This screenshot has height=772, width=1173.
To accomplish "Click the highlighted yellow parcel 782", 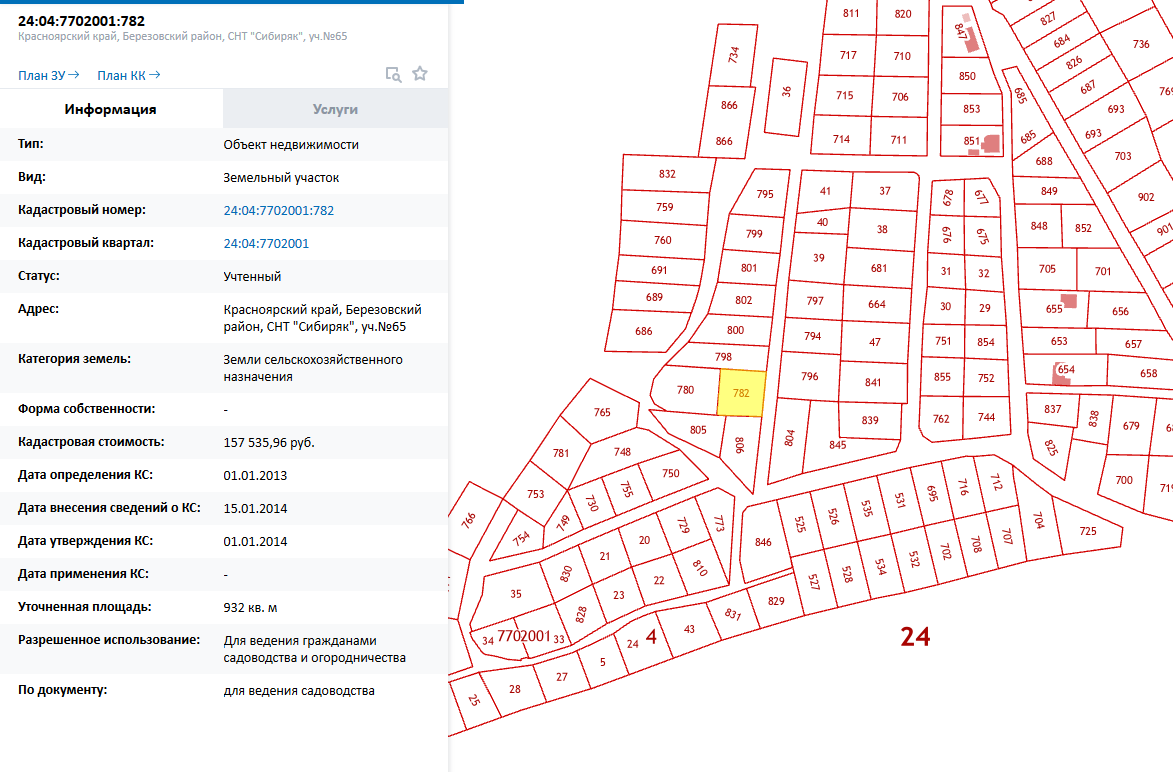I will click(741, 393).
